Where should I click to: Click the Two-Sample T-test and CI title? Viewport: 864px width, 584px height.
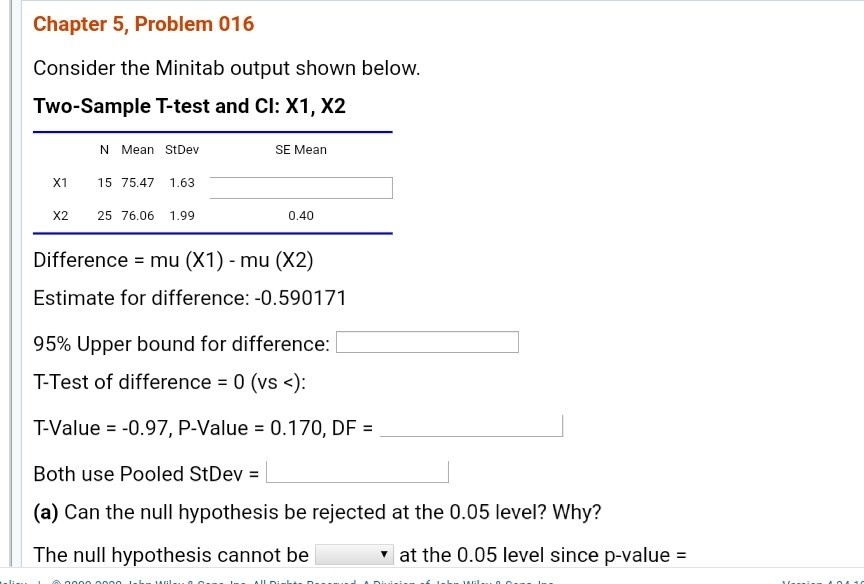(x=189, y=106)
